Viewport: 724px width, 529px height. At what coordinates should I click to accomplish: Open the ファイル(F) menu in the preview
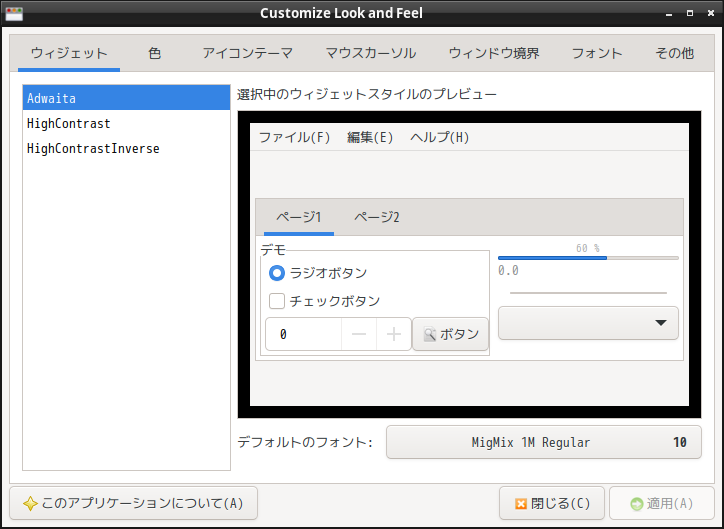294,138
